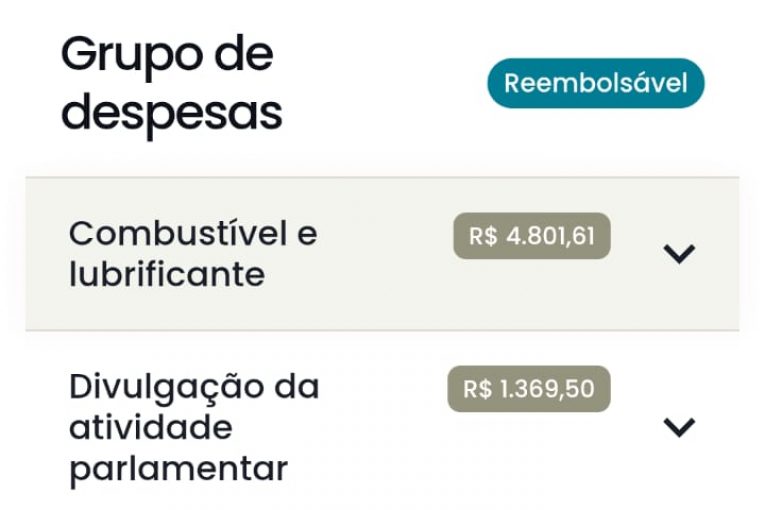Click the Reembolsável badge
Screen dimensions: 765x510
(x=595, y=83)
